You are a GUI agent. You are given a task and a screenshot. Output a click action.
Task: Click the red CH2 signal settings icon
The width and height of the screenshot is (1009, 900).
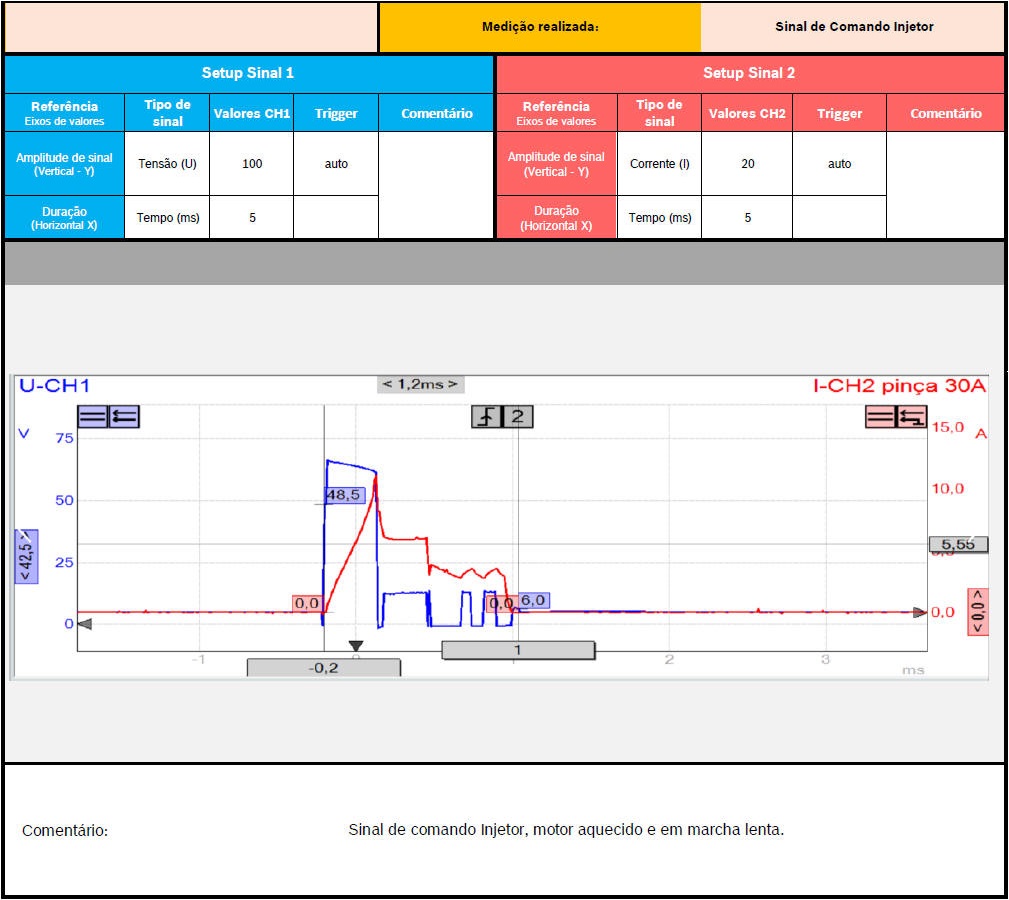[x=912, y=417]
